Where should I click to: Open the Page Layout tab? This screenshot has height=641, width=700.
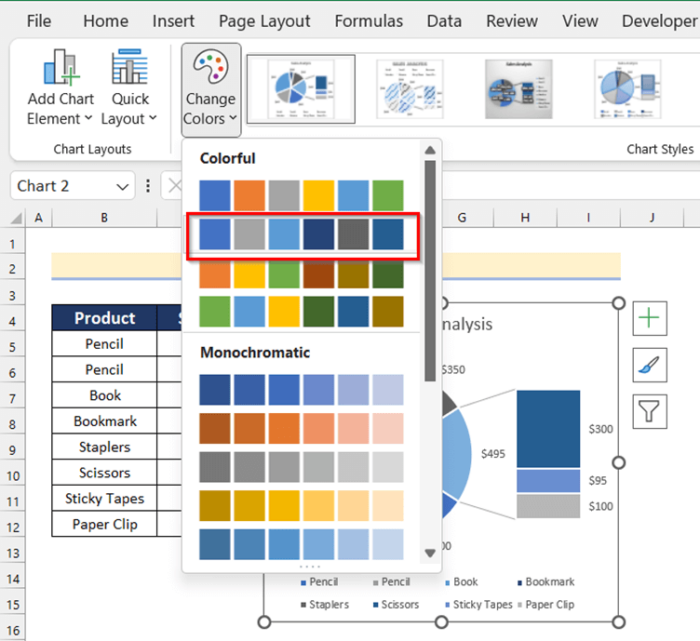tap(264, 21)
